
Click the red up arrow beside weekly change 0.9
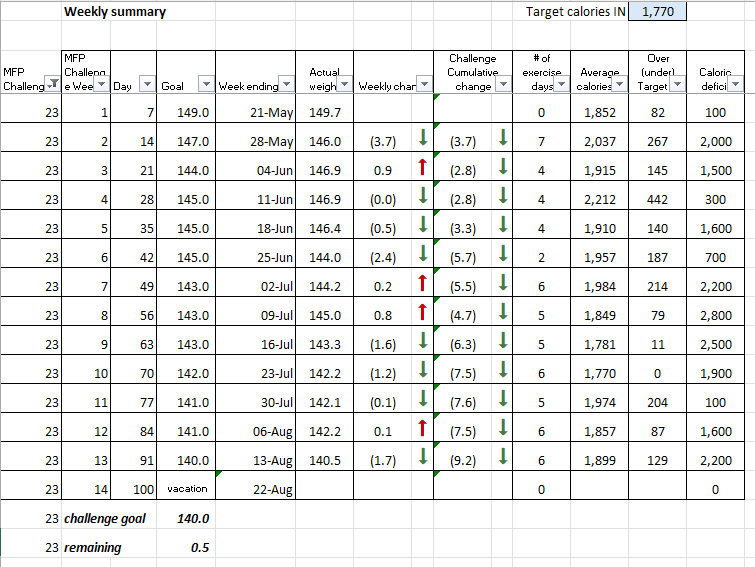pyautogui.click(x=422, y=167)
